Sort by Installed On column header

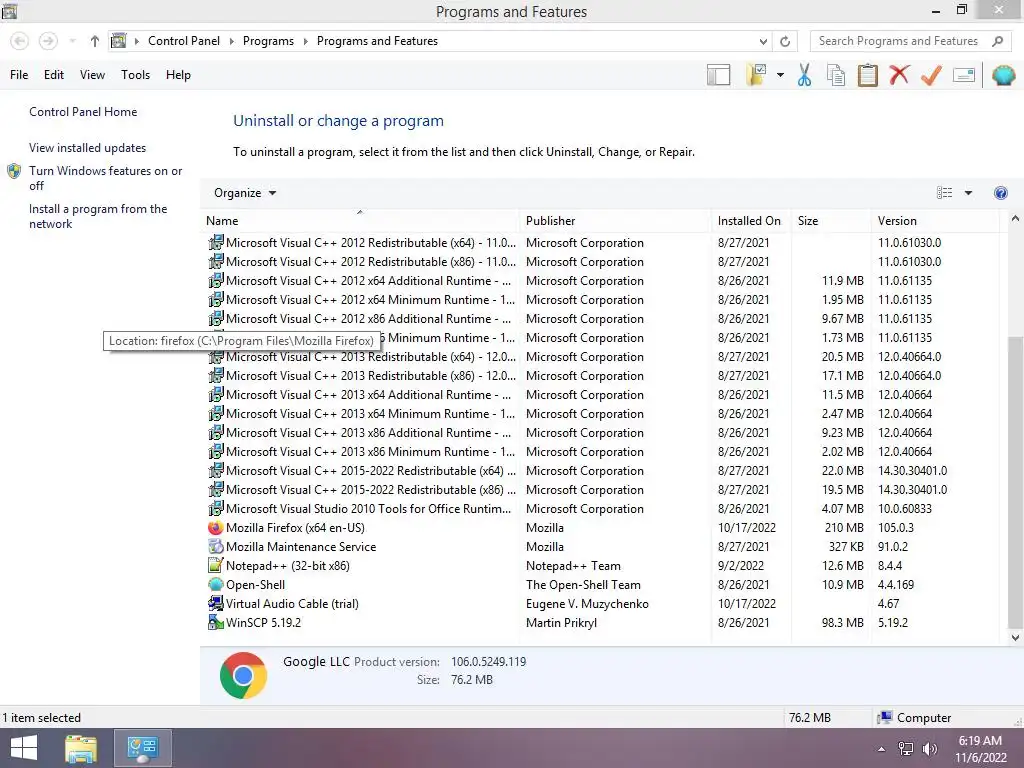point(752,221)
